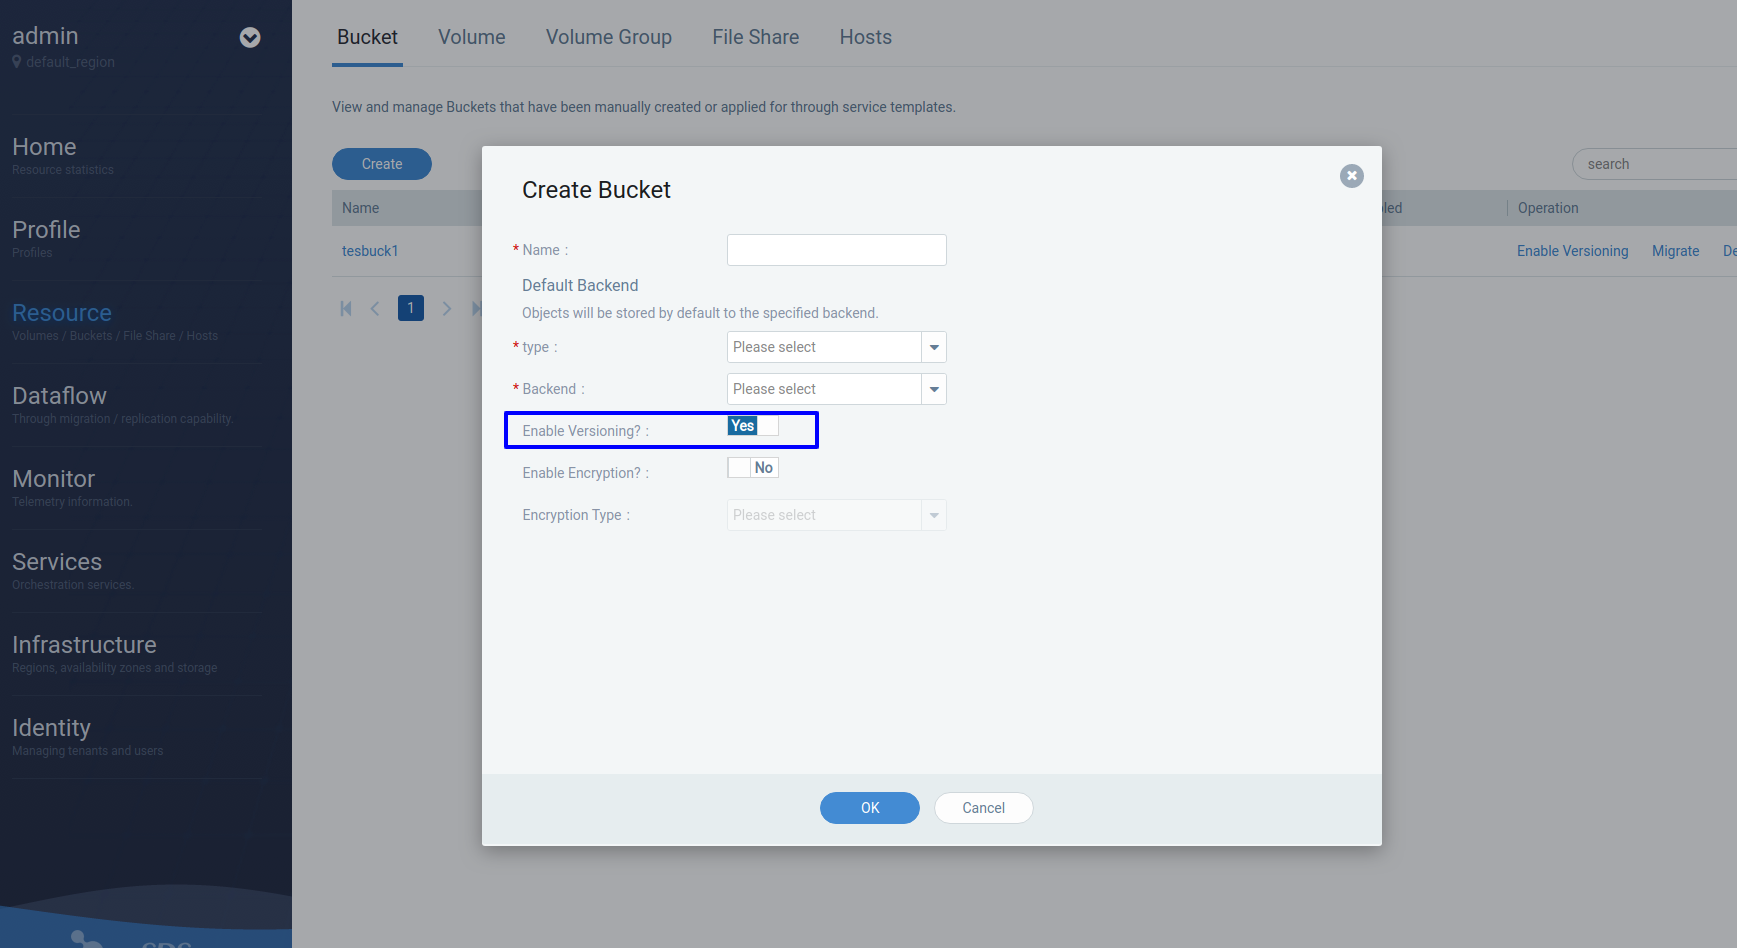Switch to the File Share tab

pos(755,37)
